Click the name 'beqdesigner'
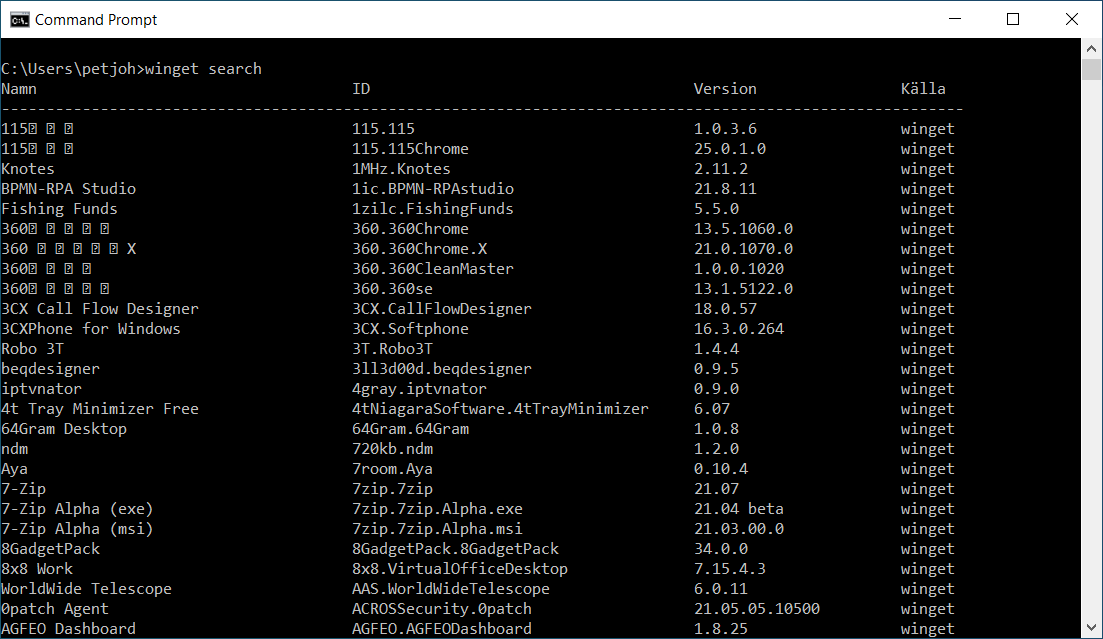 click(51, 369)
